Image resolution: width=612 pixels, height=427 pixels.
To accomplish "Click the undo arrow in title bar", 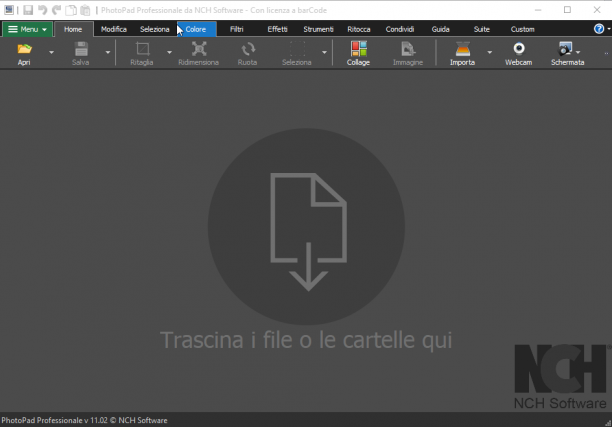I will [43, 10].
